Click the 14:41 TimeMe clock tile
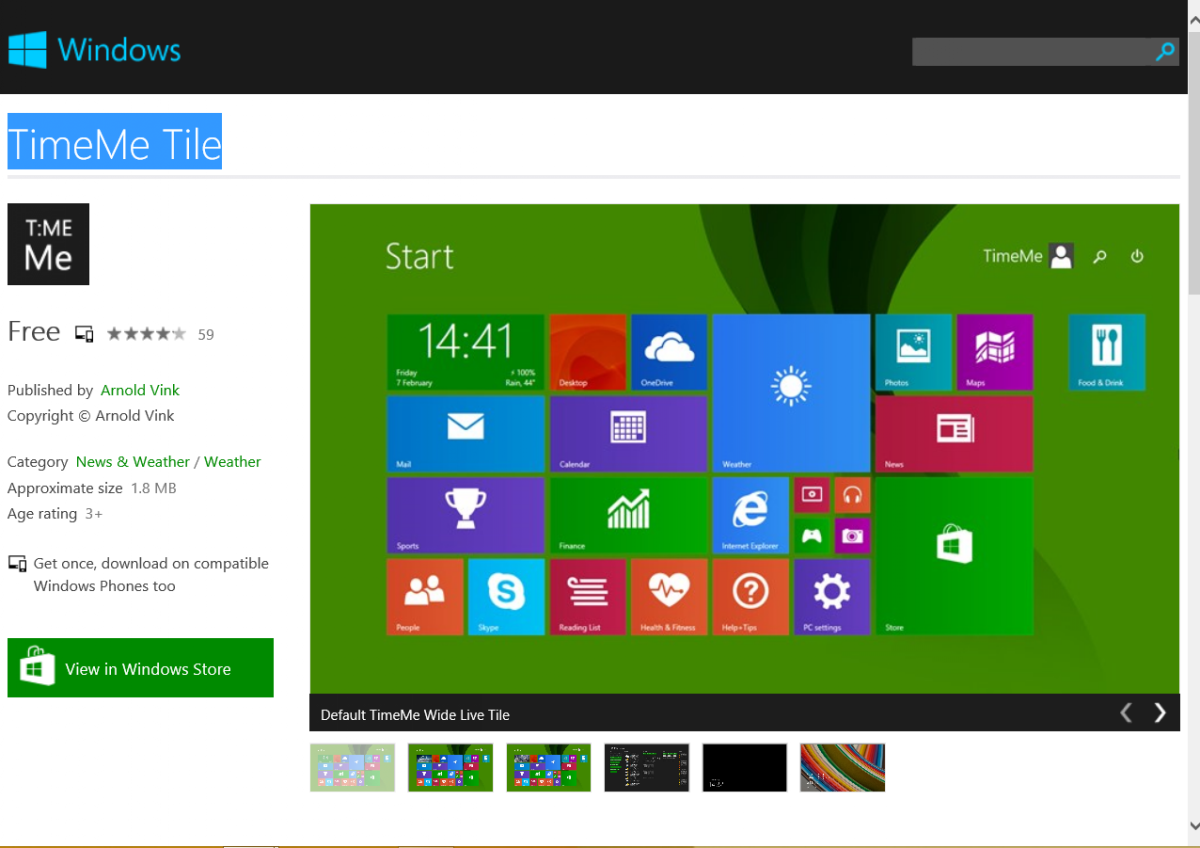This screenshot has width=1200, height=848. coord(466,352)
